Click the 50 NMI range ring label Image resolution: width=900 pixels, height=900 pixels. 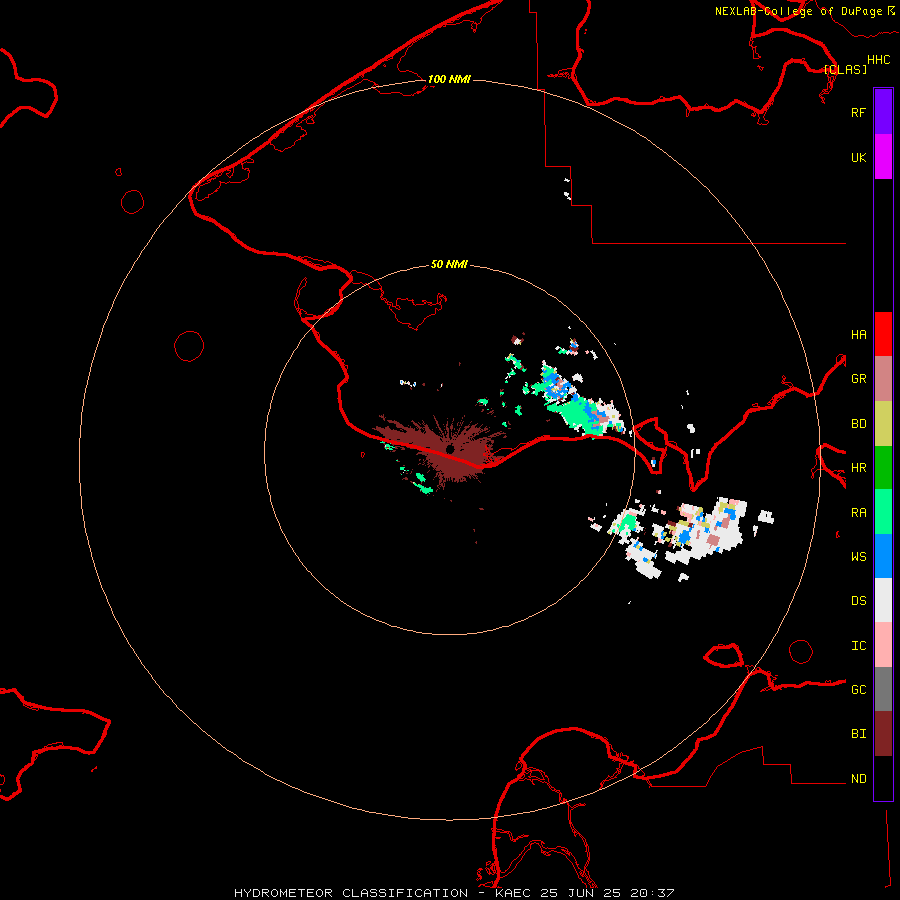pyautogui.click(x=449, y=264)
